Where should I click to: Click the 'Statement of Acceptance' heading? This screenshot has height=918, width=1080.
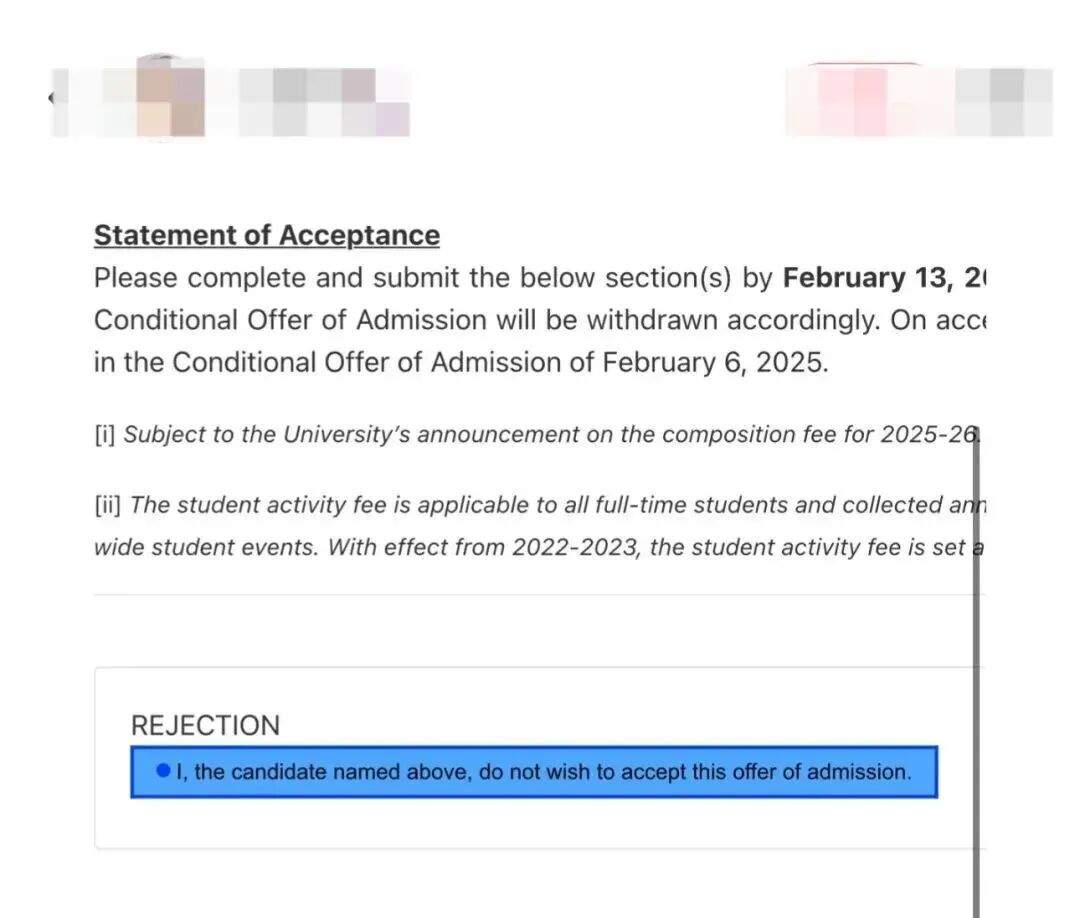pos(266,236)
